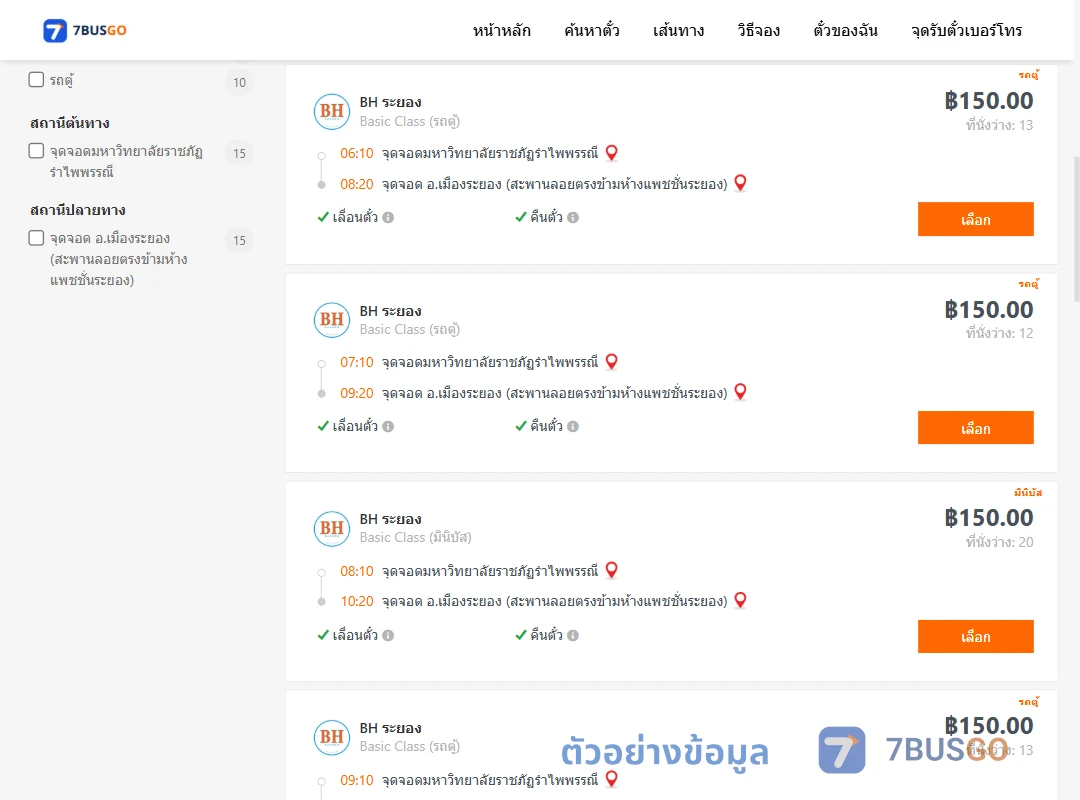Open ตั๋วของฉัน navigation item
Screen dimensions: 1080x800
tap(845, 30)
